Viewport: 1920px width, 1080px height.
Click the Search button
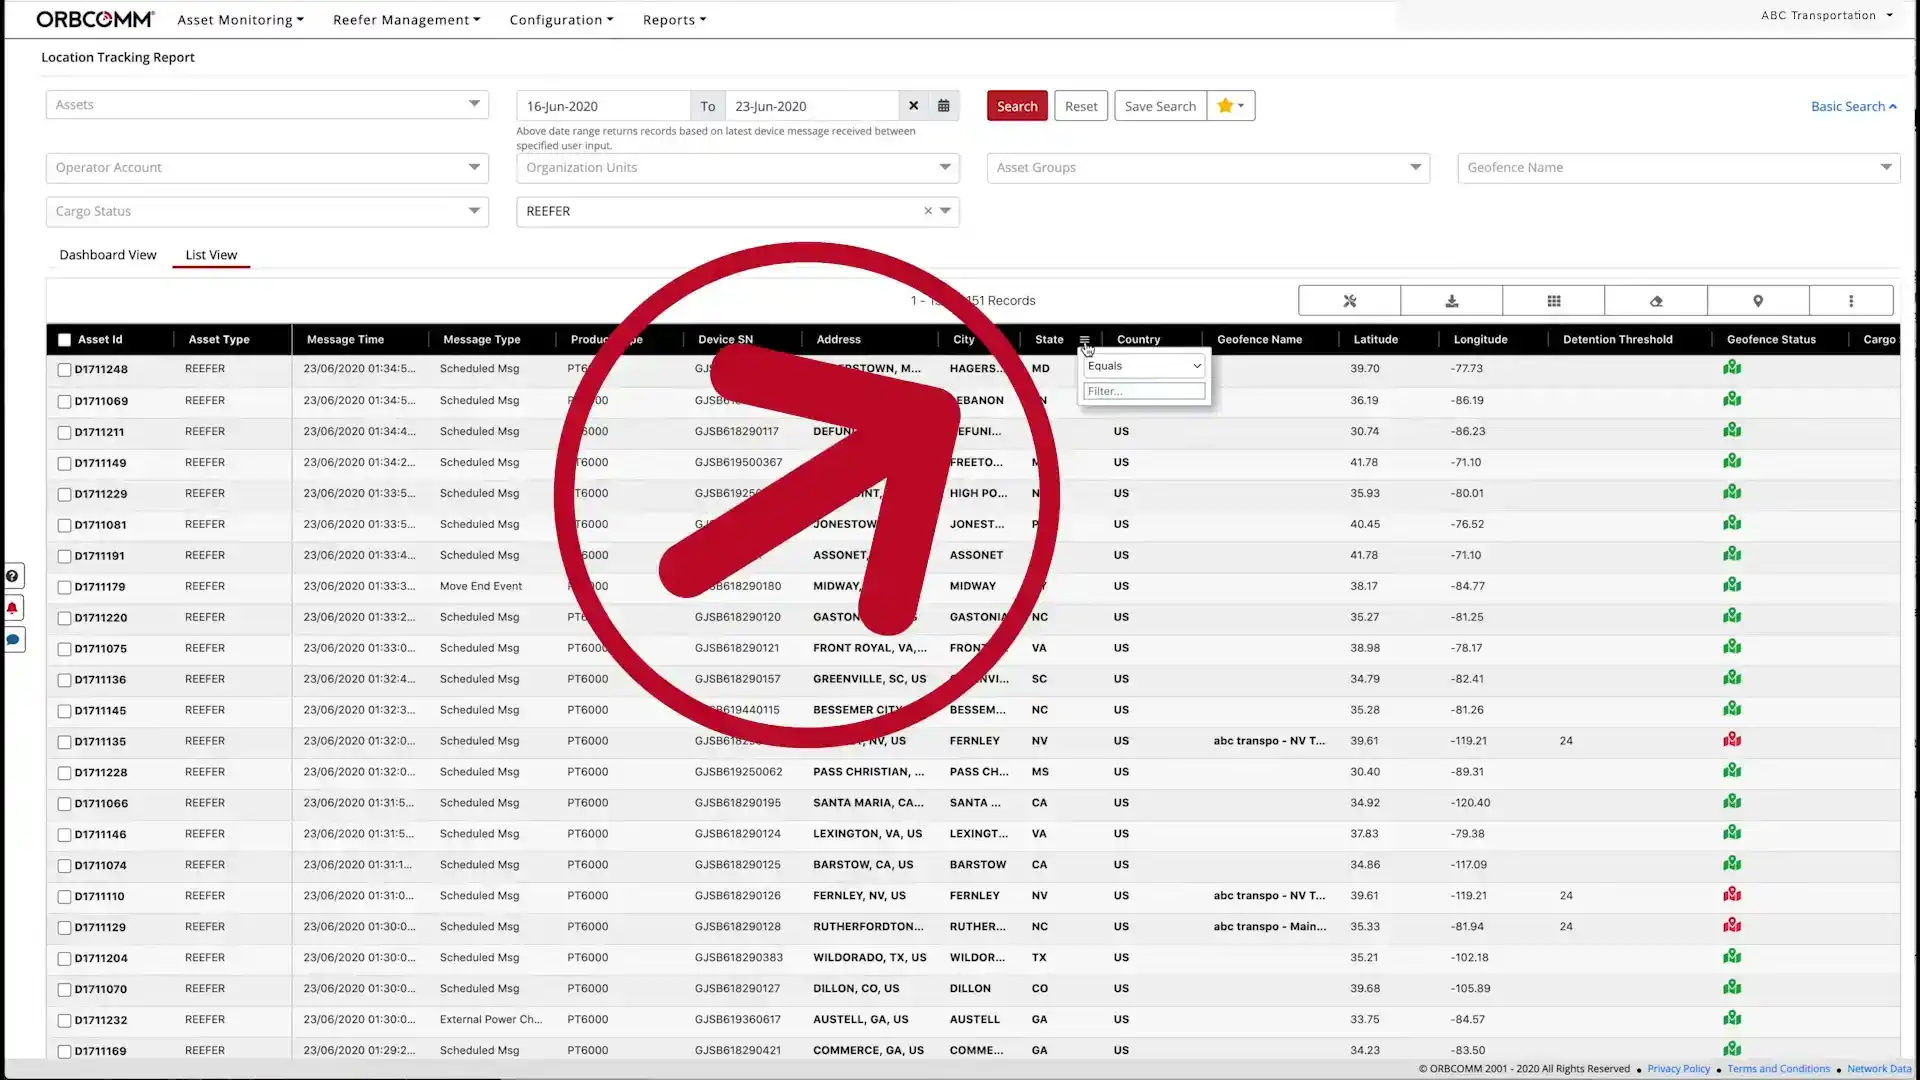pyautogui.click(x=1017, y=104)
